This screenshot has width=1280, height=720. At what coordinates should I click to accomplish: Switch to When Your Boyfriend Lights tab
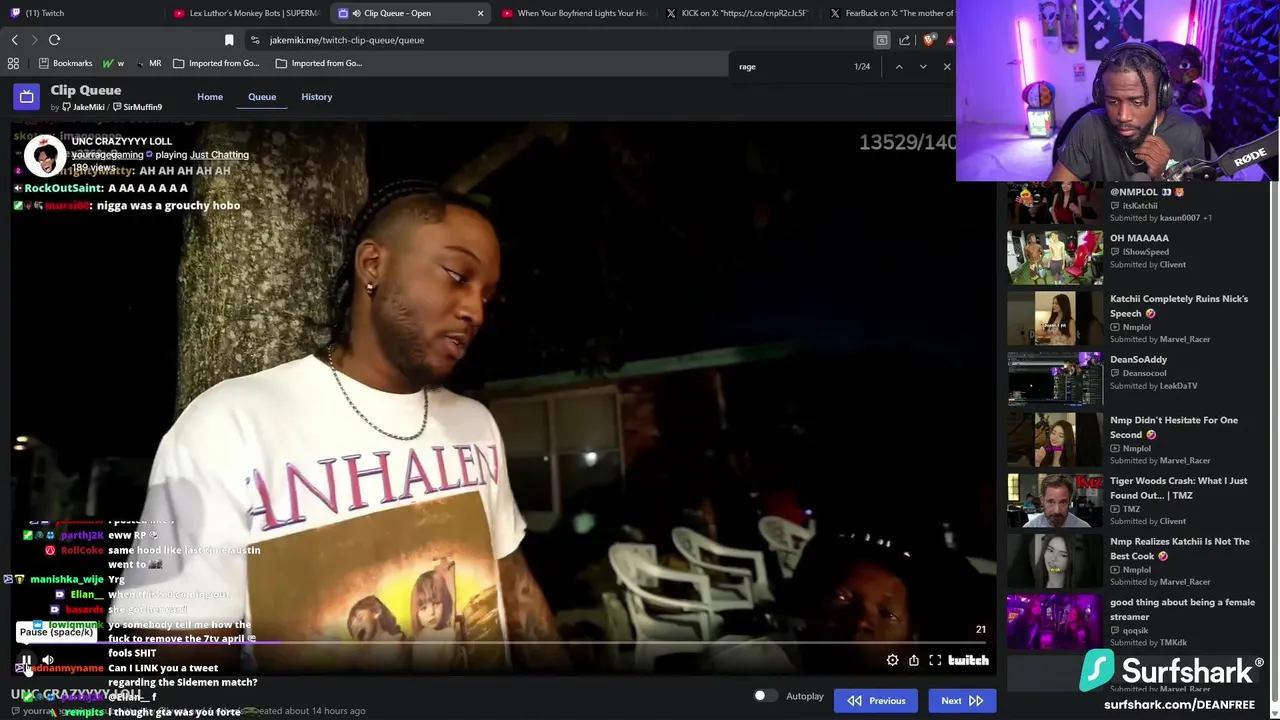click(x=575, y=13)
